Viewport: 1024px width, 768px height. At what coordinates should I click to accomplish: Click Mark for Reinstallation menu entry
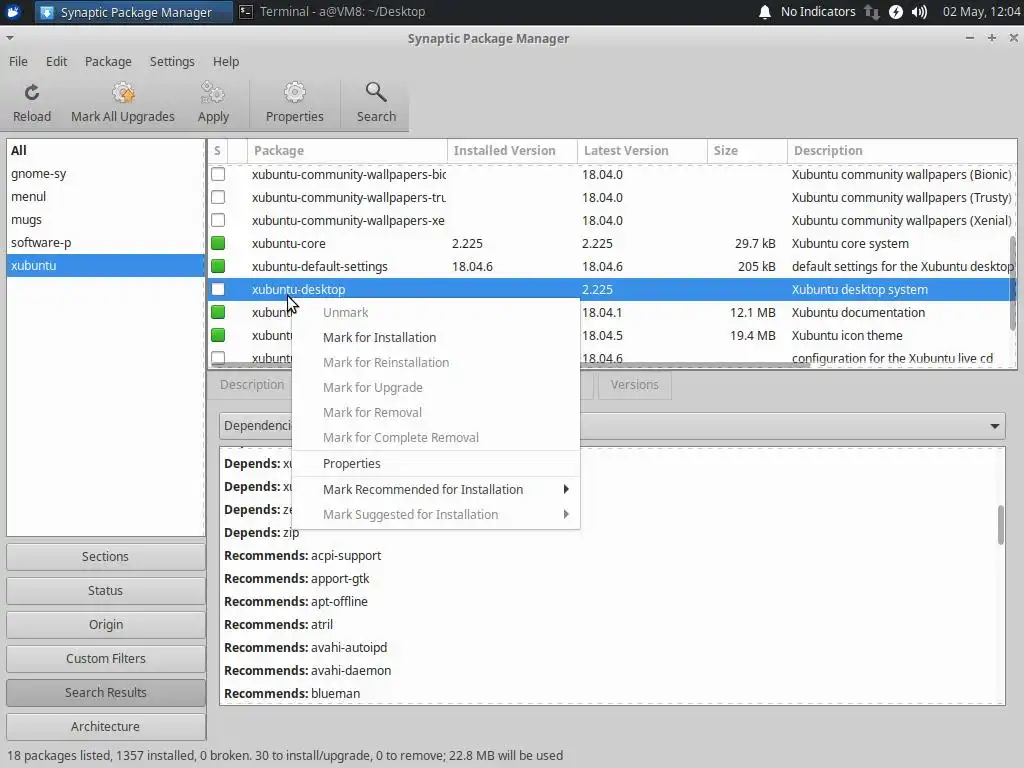coord(436,362)
